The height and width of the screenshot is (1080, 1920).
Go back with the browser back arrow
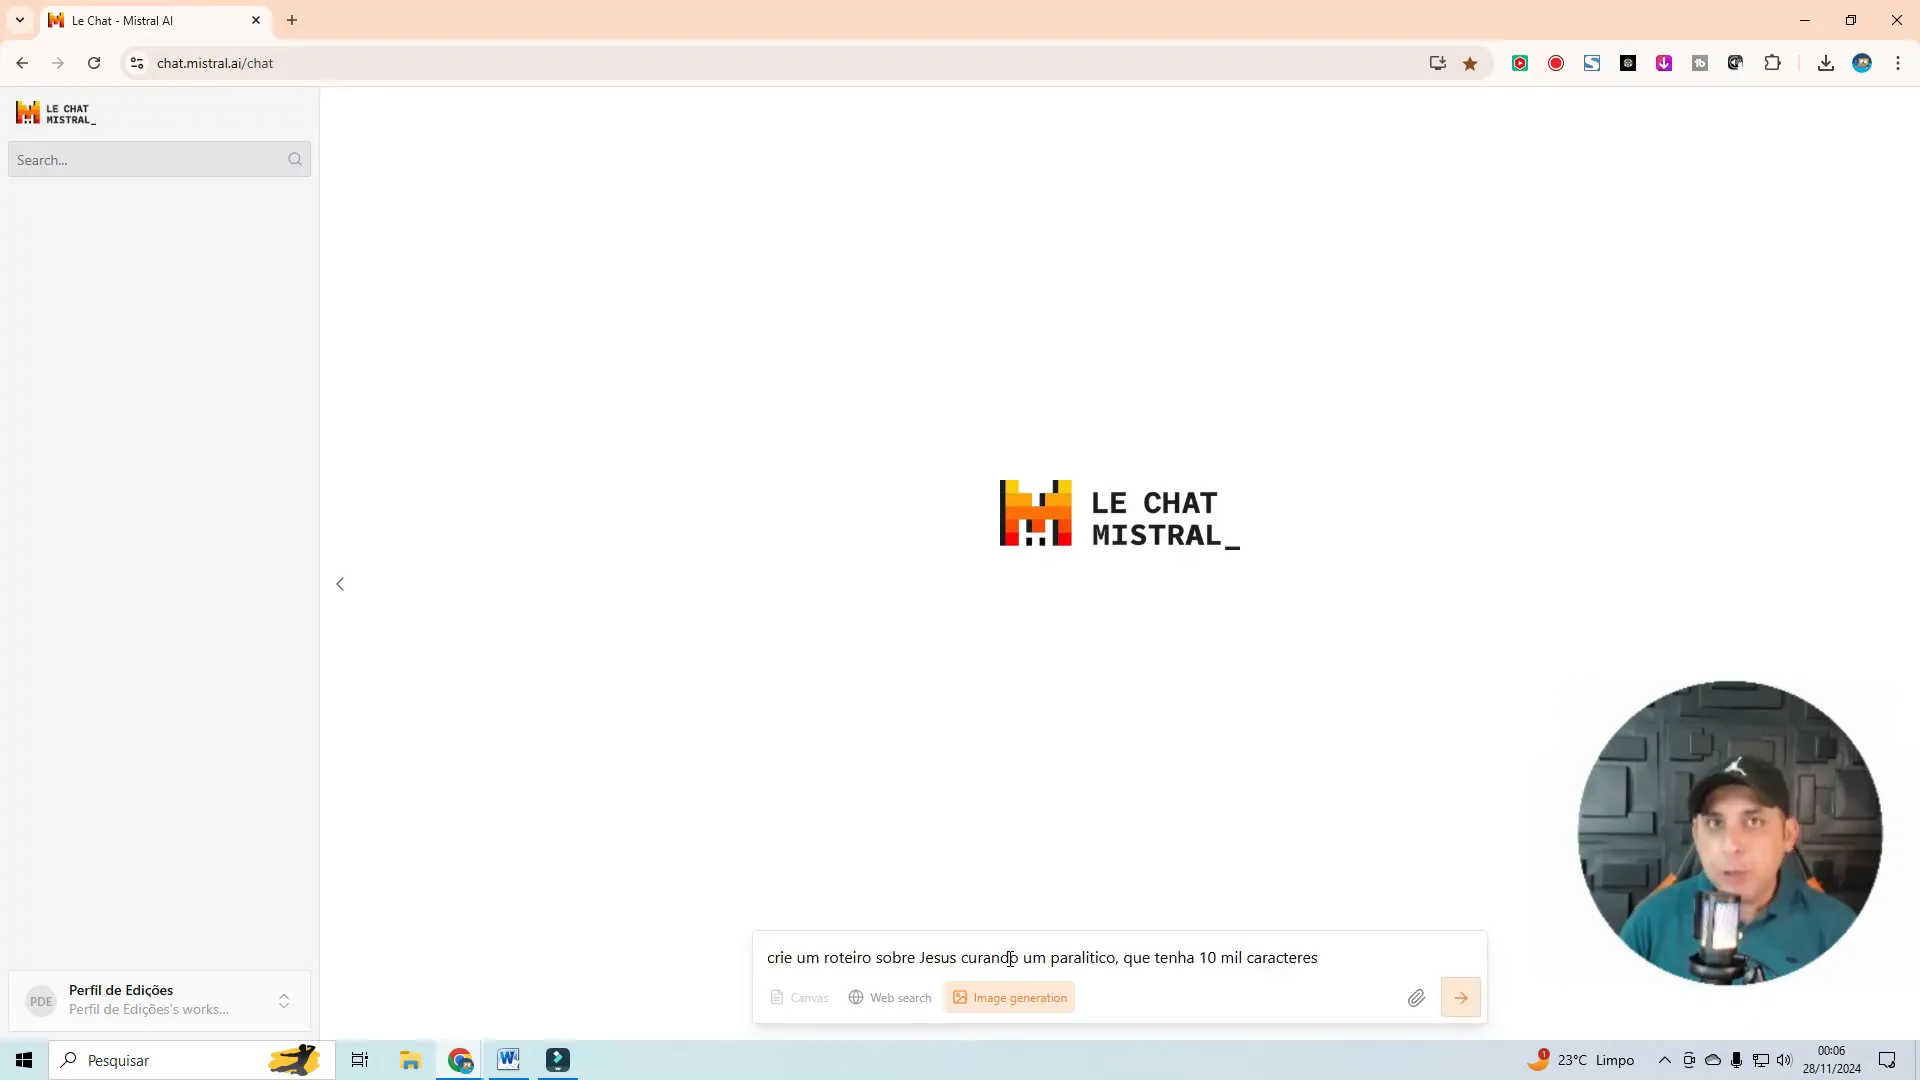[x=22, y=63]
